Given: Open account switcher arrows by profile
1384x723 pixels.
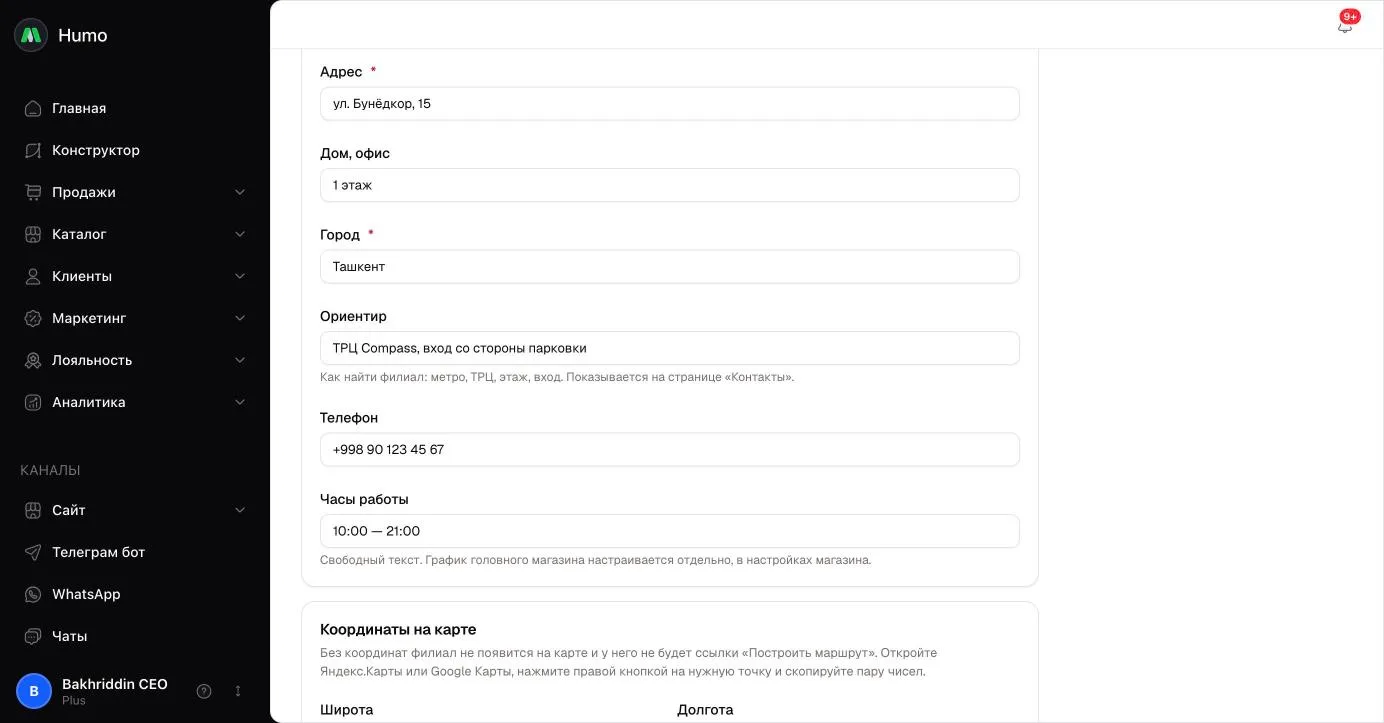Looking at the screenshot, I should [238, 691].
